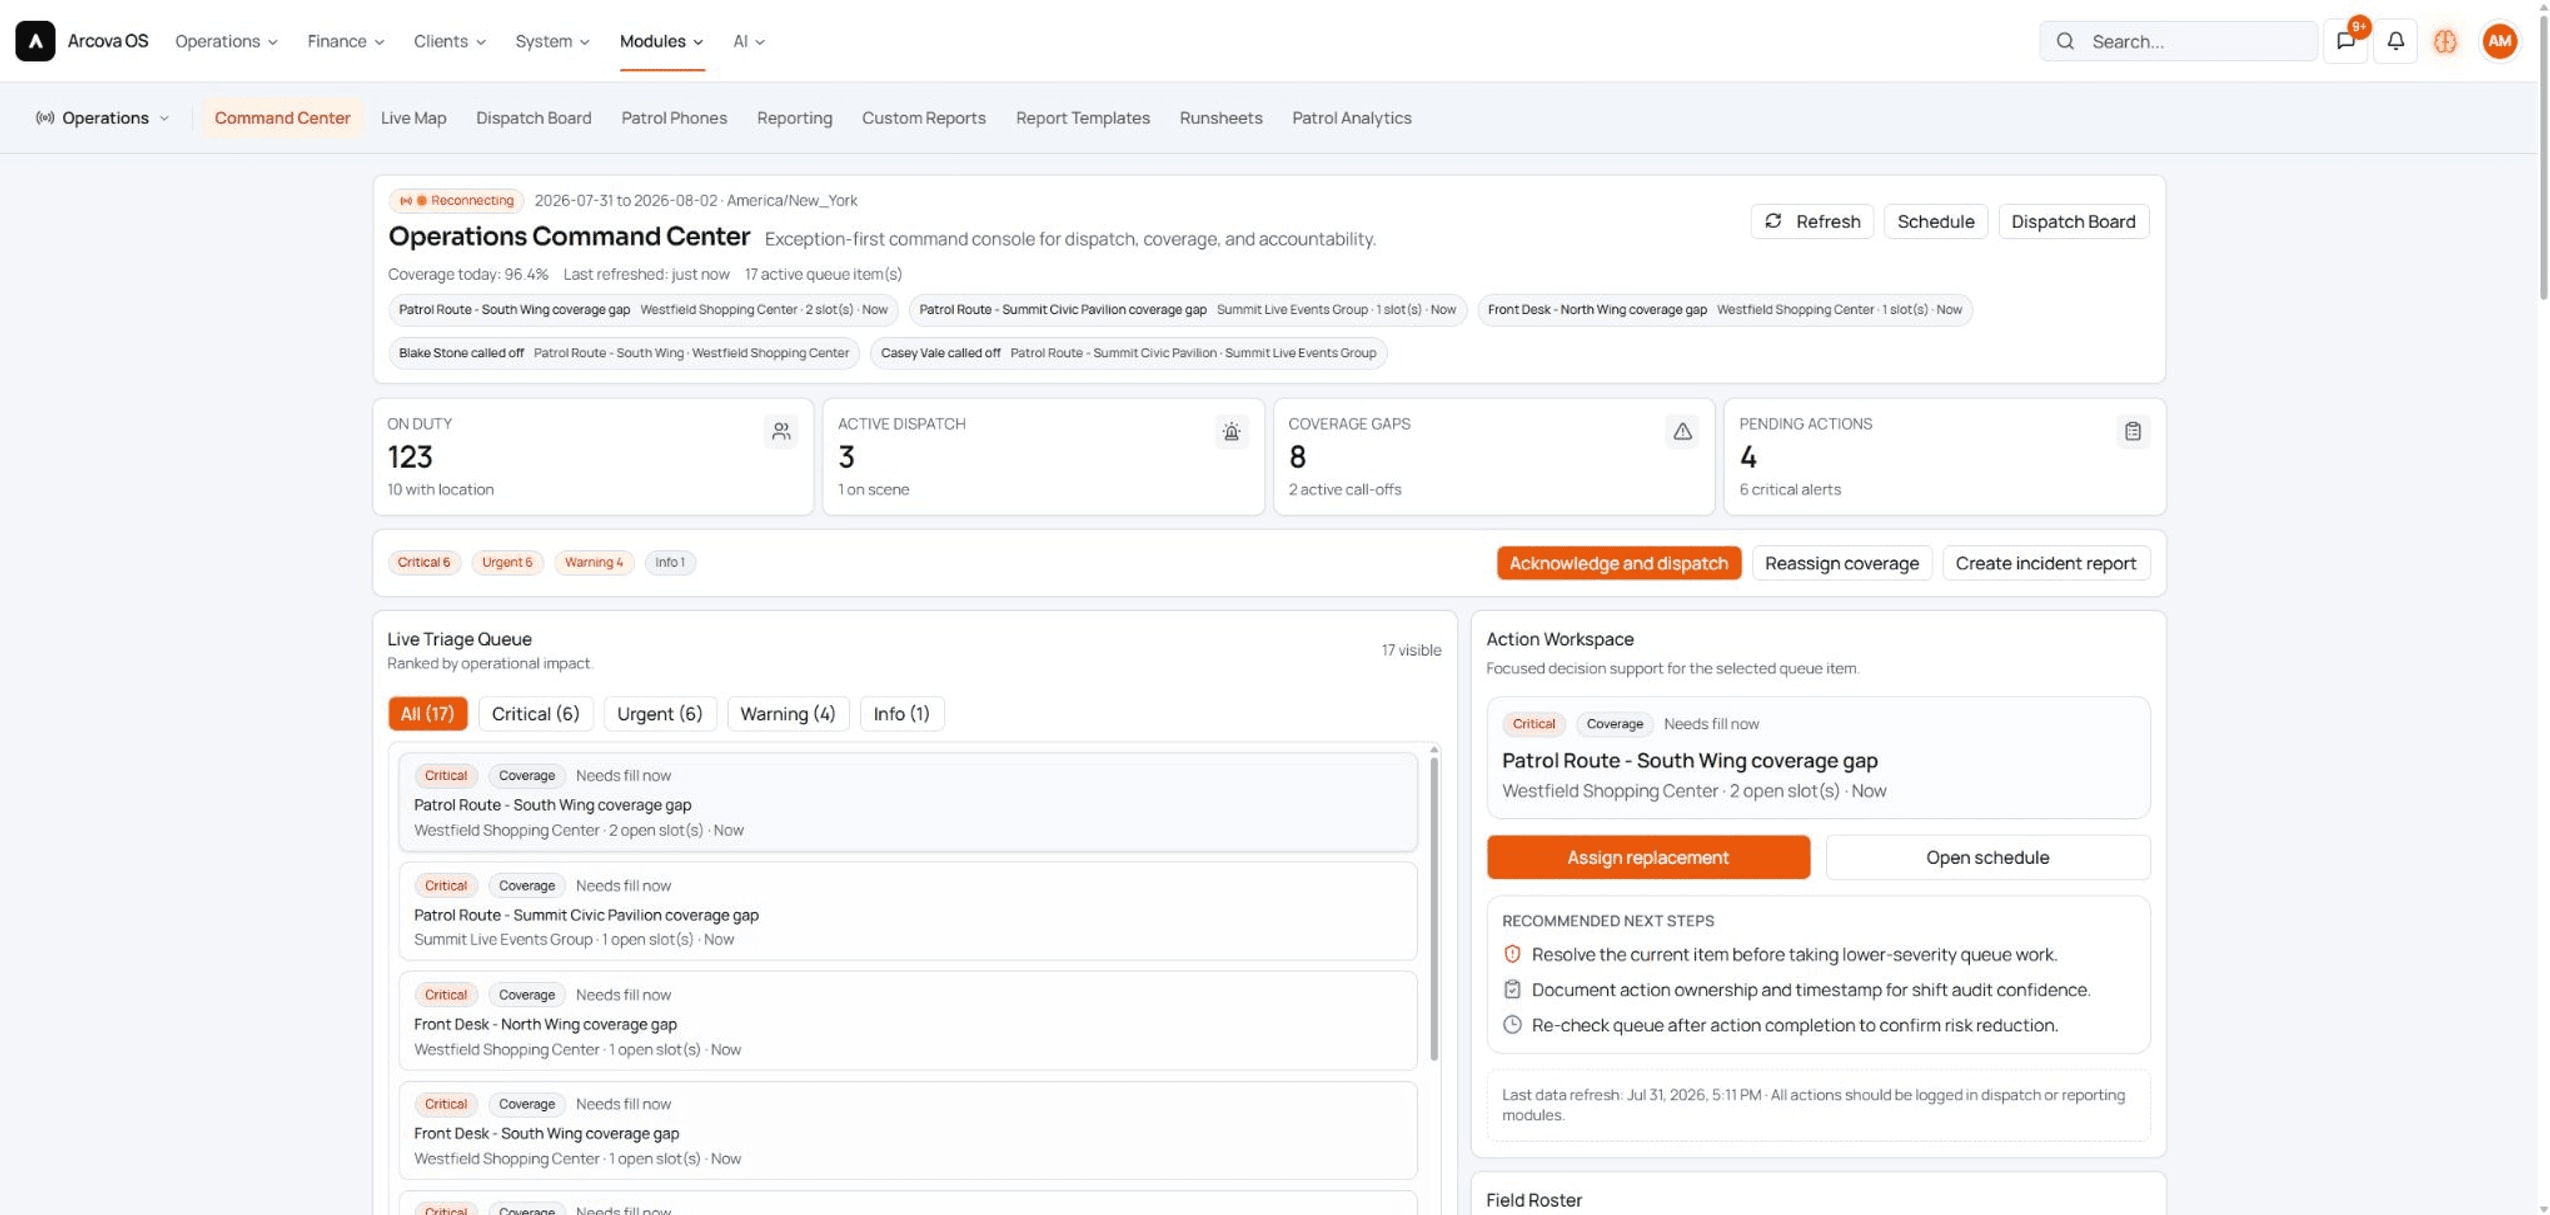Click the Front Desk - North Wing alert chip
The image size is (2550, 1215).
1724,310
